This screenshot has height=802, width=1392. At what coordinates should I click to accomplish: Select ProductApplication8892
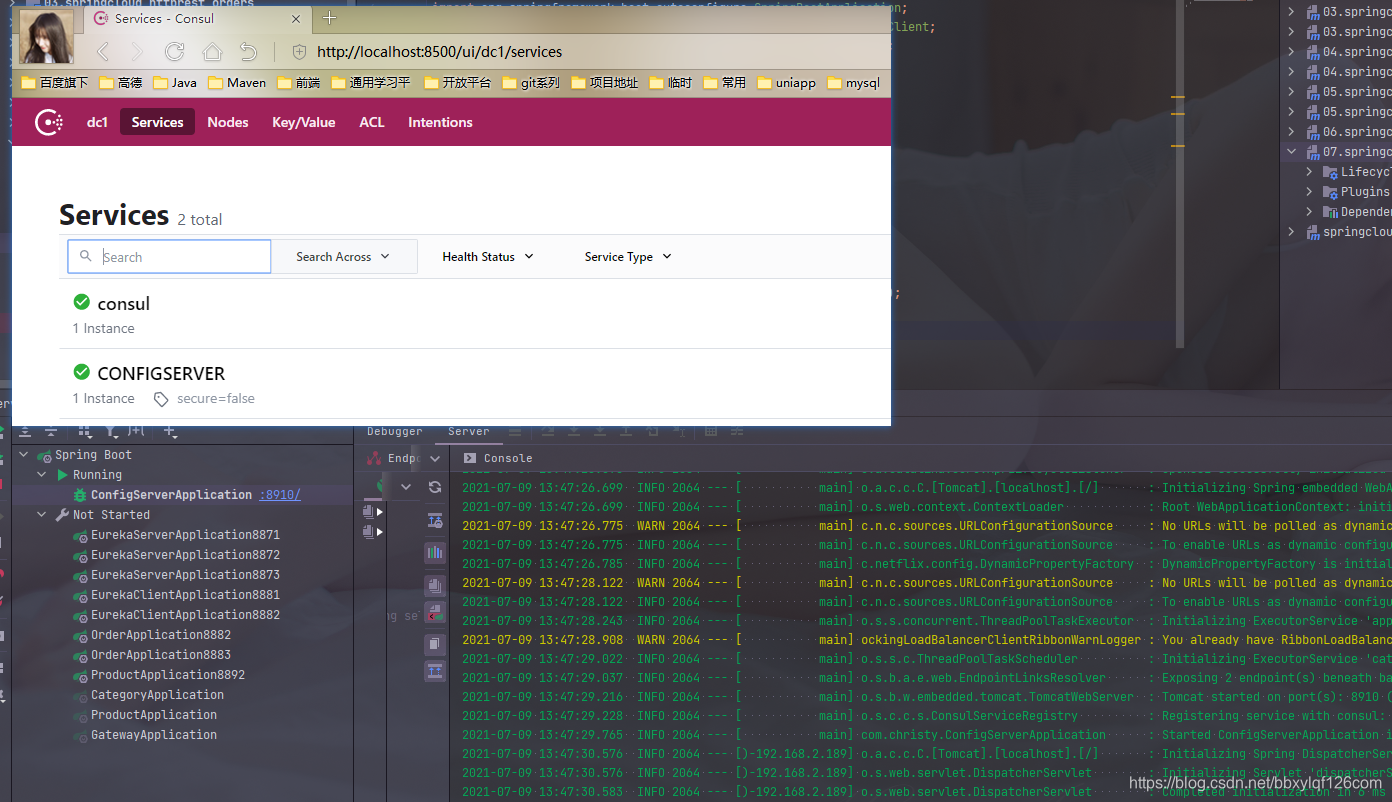[168, 675]
